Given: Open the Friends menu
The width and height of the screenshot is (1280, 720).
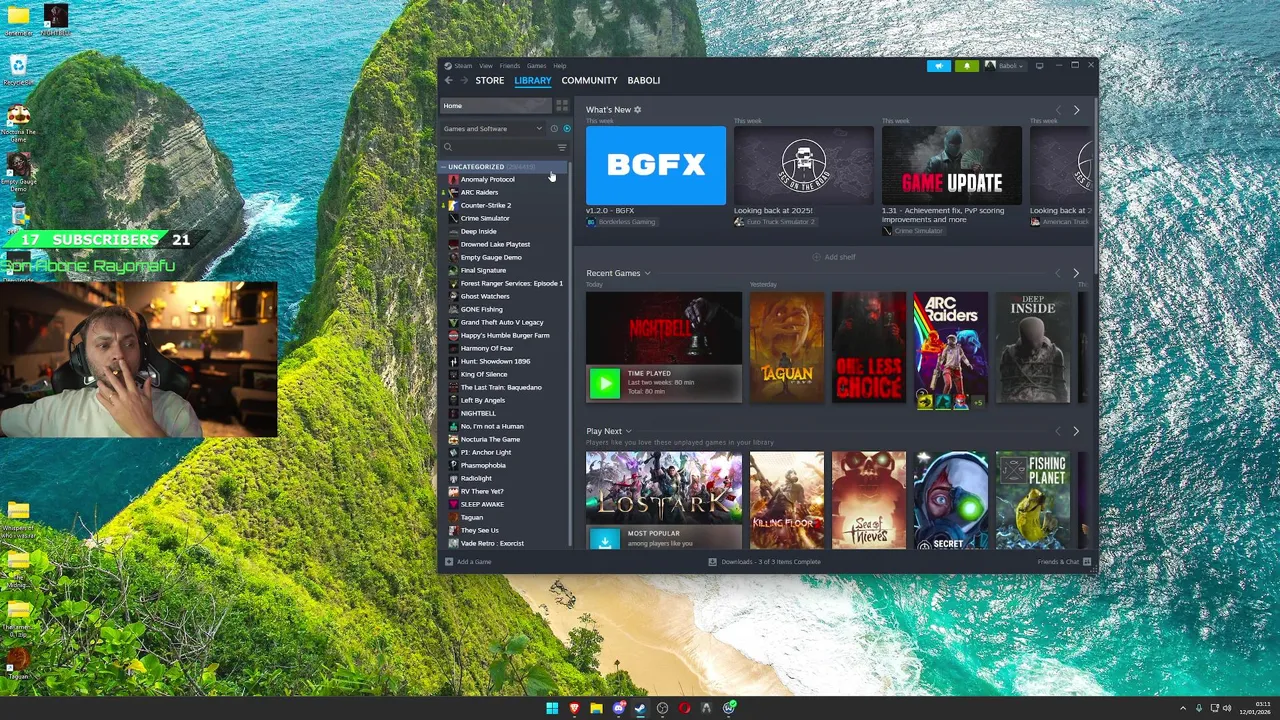Looking at the screenshot, I should 510,66.
